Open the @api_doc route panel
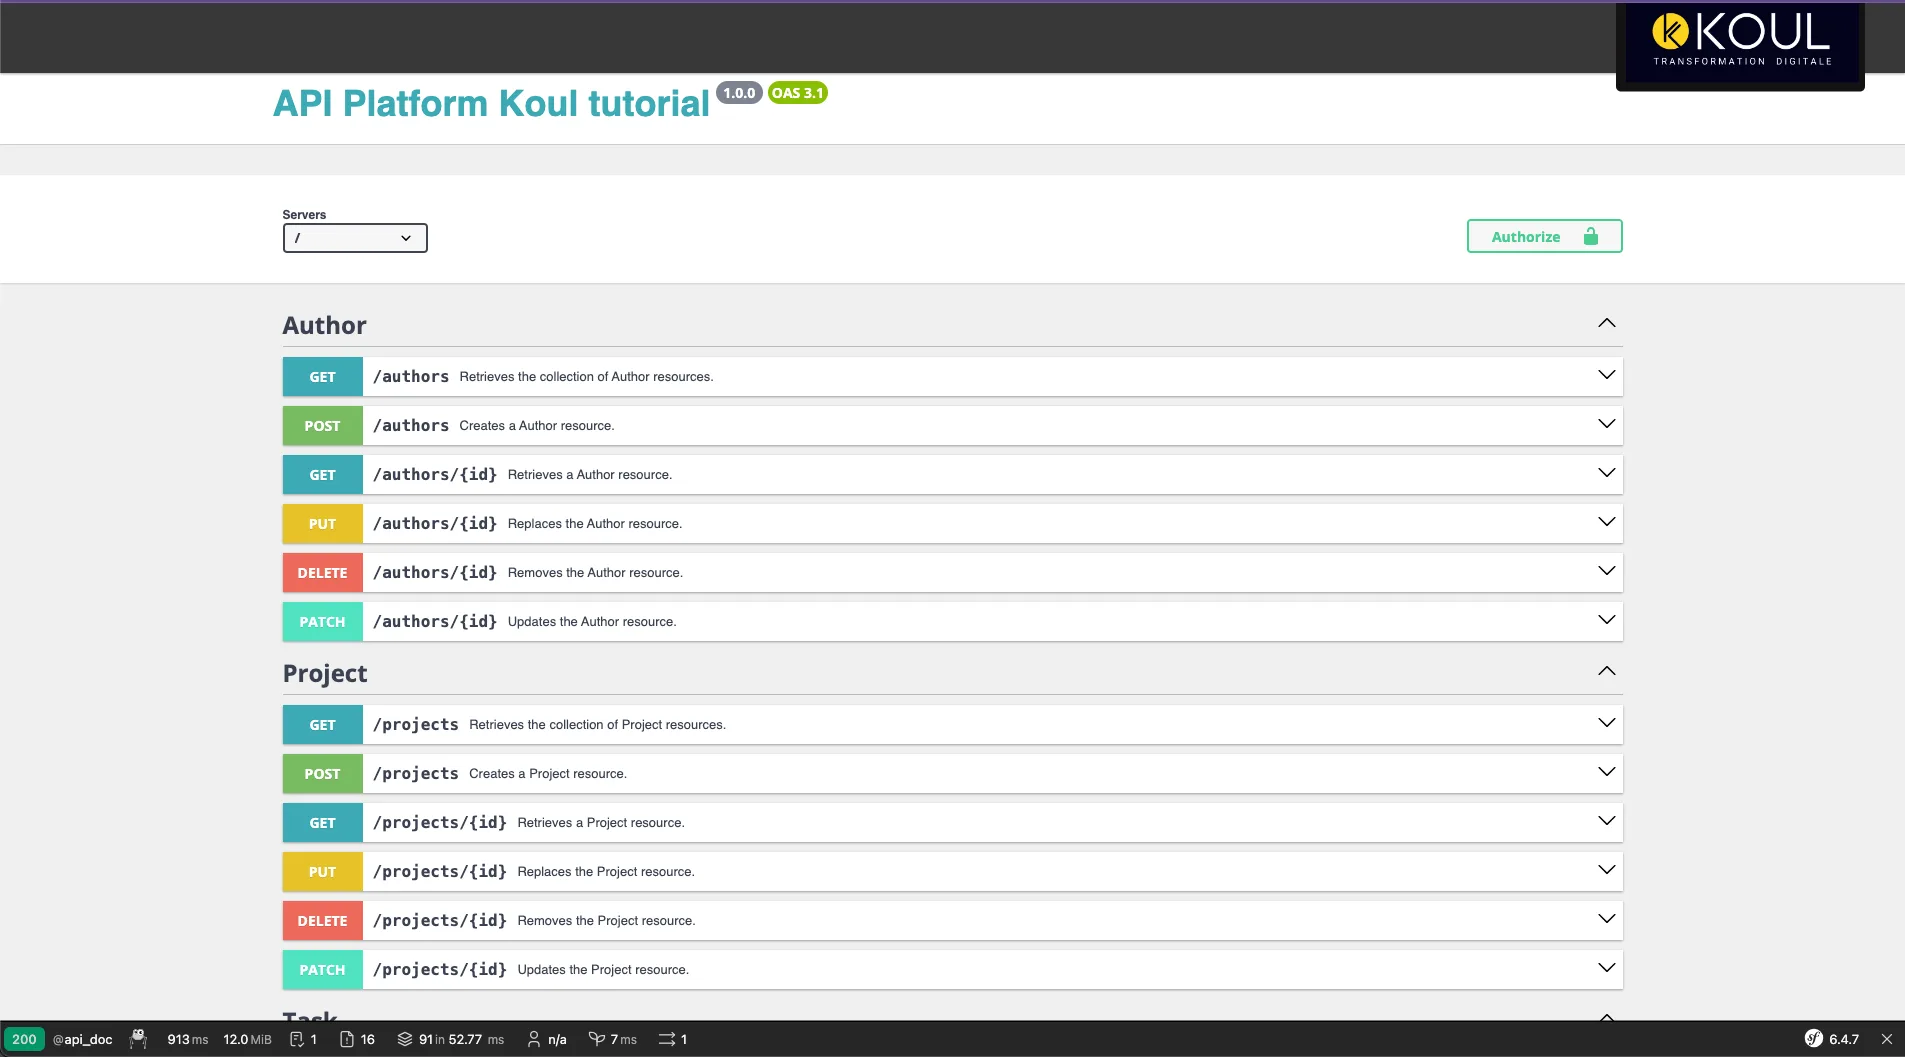Image resolution: width=1905 pixels, height=1057 pixels. tap(82, 1039)
